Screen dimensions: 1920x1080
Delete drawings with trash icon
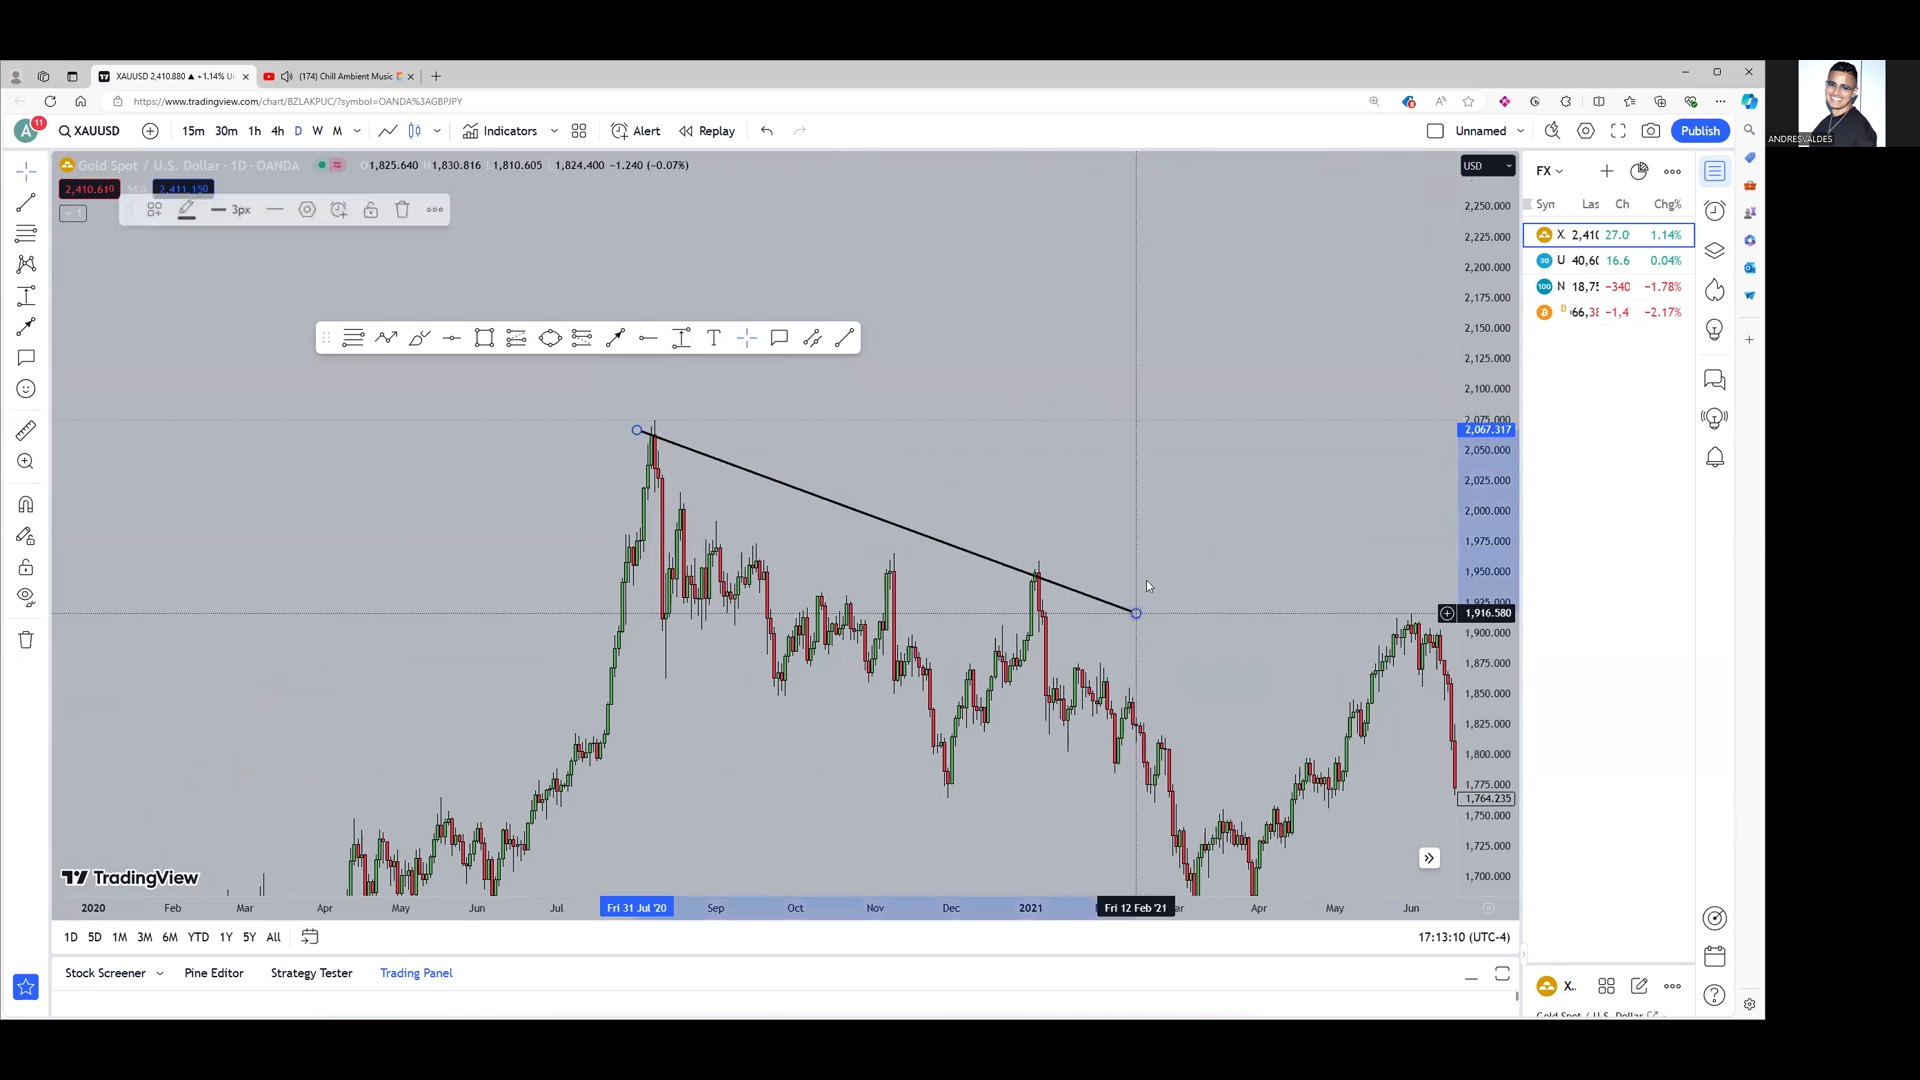[26, 640]
